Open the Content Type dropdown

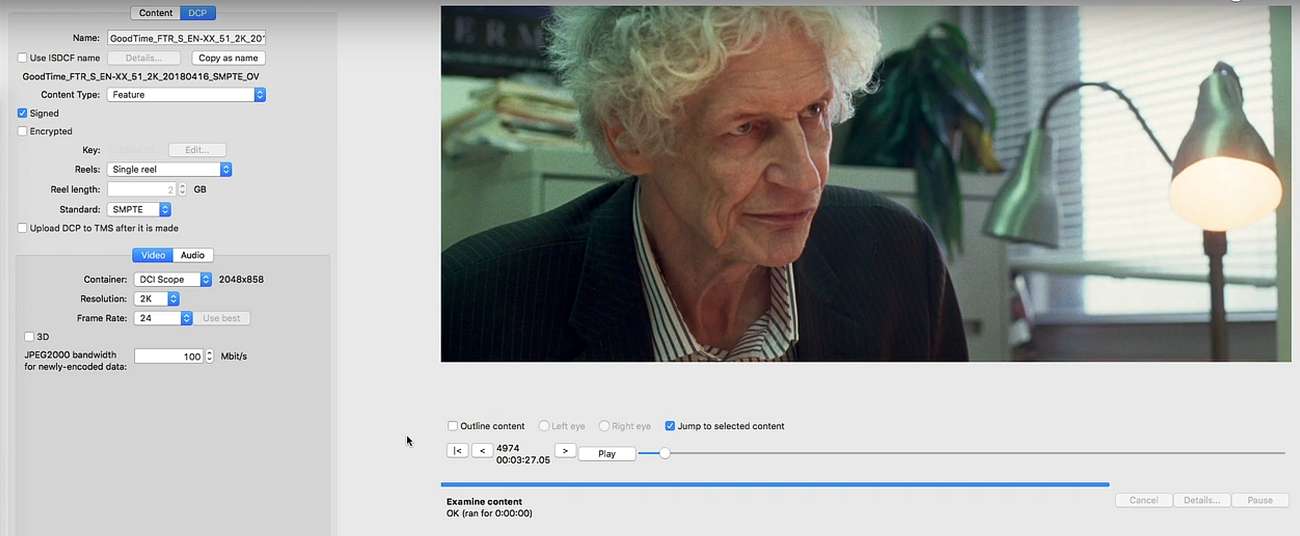(x=186, y=95)
